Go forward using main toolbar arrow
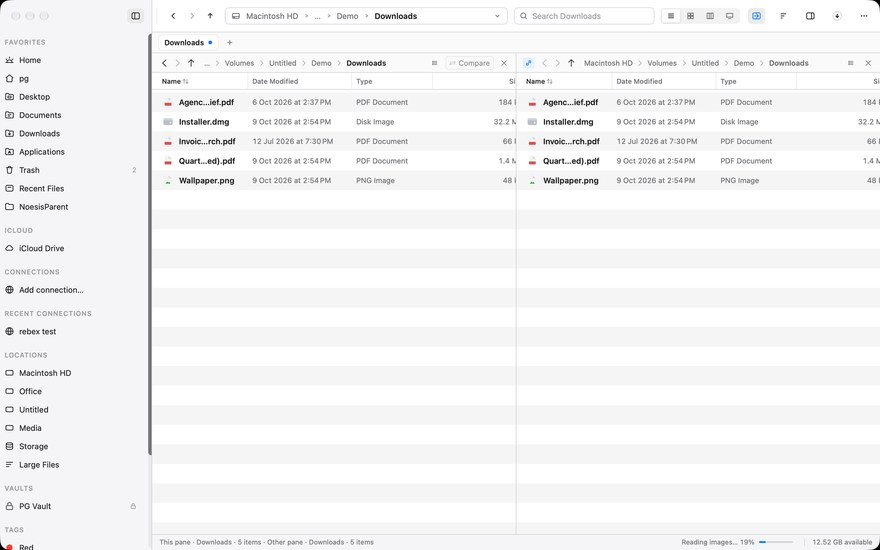Viewport: 880px width, 550px height. point(192,16)
